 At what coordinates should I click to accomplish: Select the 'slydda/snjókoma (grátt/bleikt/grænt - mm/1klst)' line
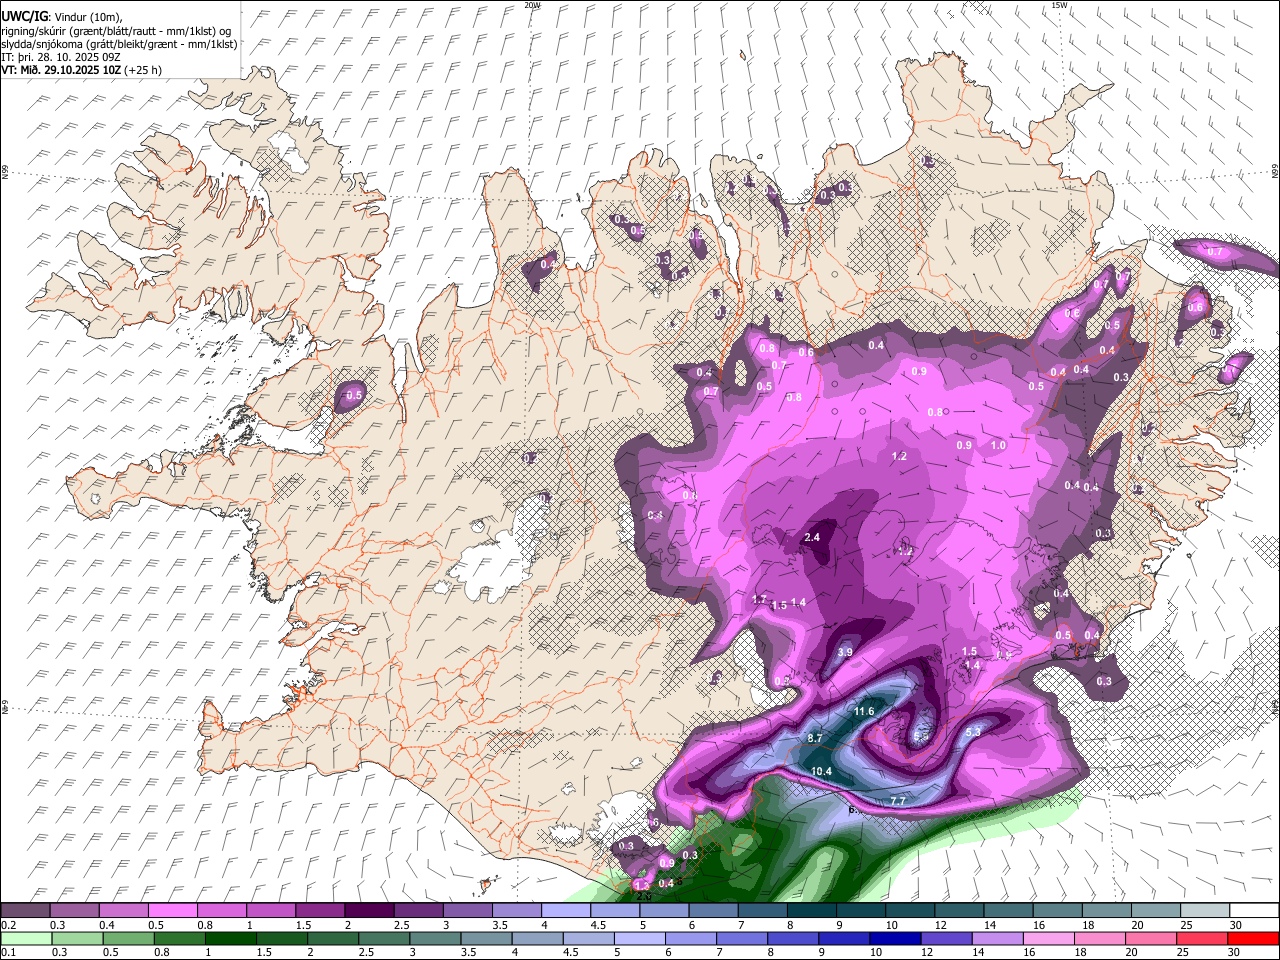(x=119, y=44)
